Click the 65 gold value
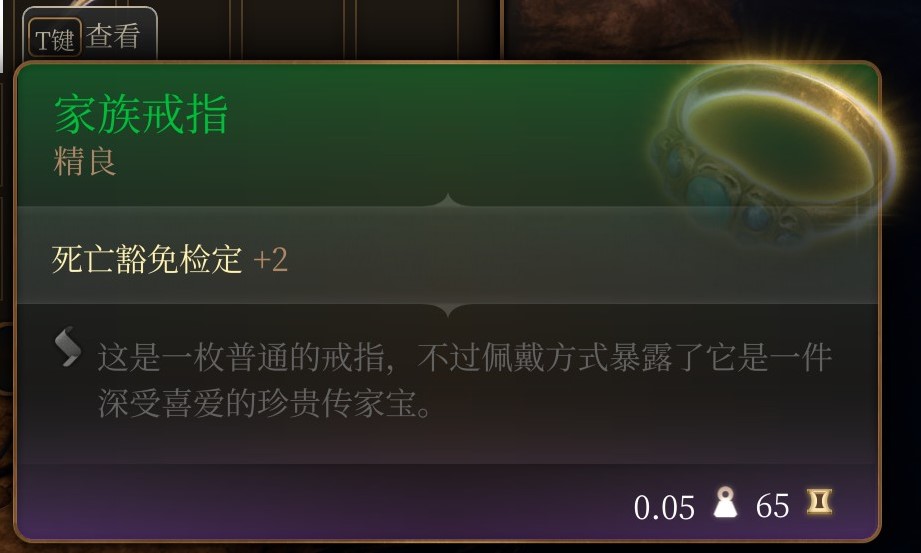 point(772,505)
